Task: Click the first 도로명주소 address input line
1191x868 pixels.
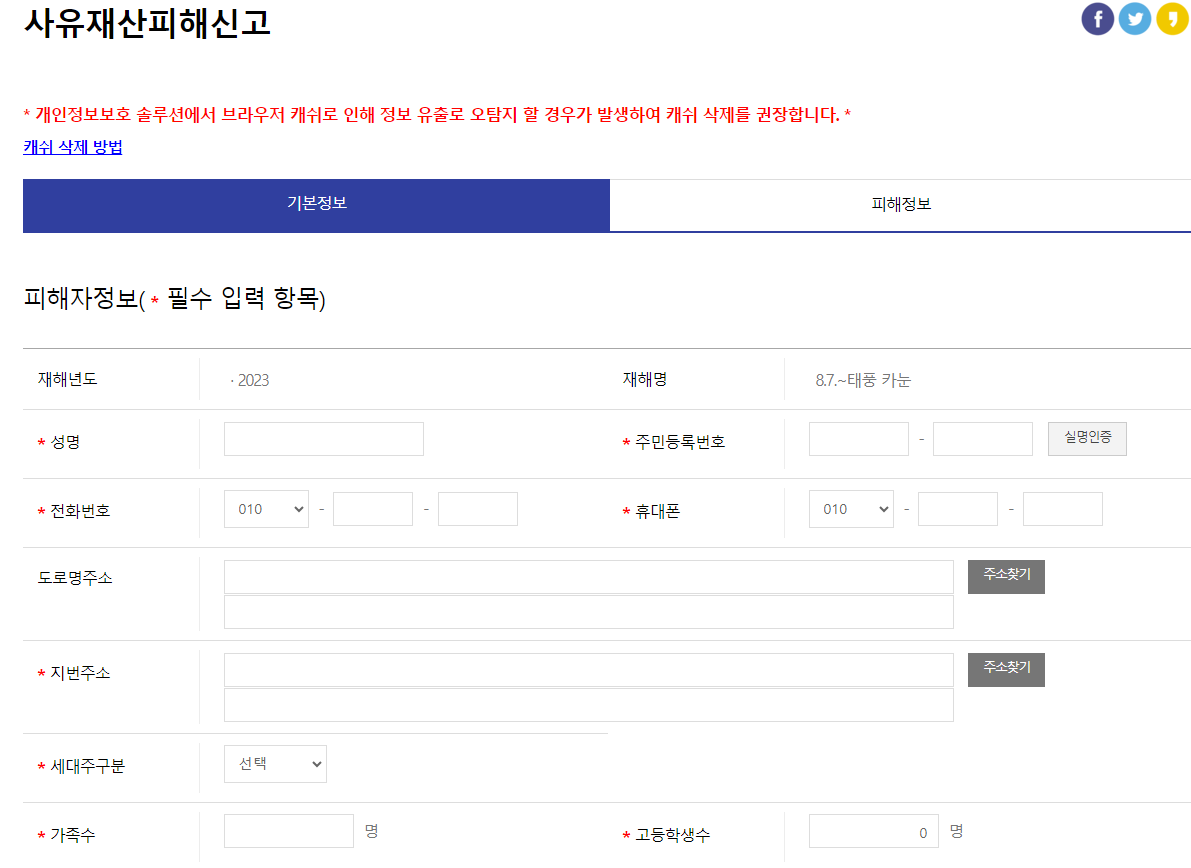Action: [x=590, y=577]
